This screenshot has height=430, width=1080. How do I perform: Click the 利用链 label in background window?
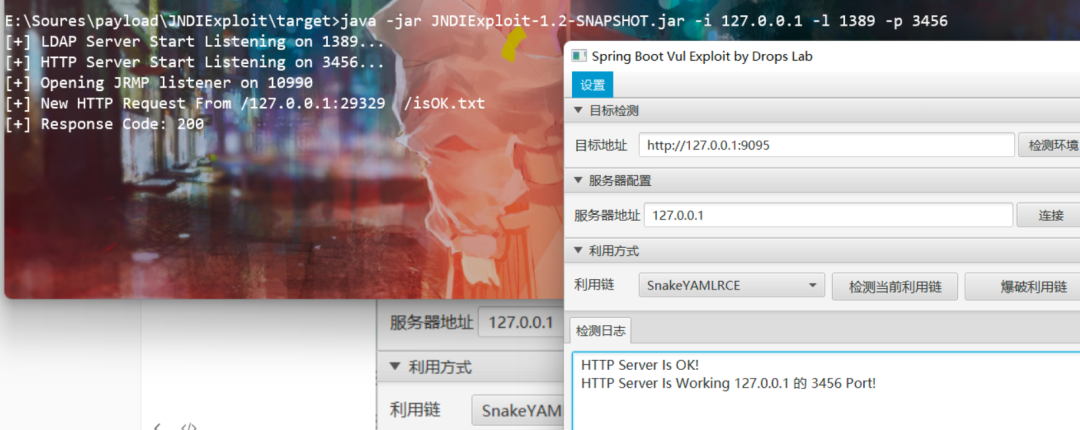tap(415, 411)
